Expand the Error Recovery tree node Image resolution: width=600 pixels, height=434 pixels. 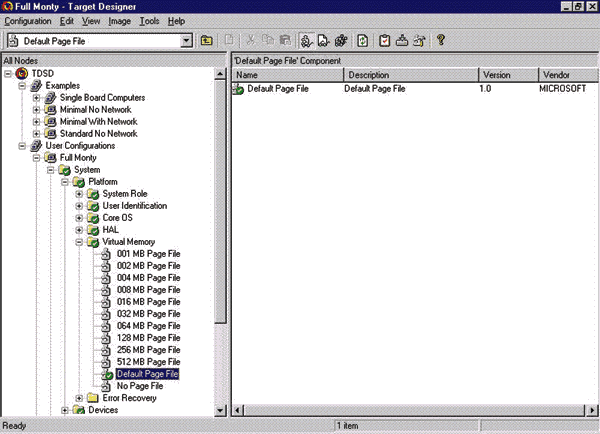tap(79, 397)
